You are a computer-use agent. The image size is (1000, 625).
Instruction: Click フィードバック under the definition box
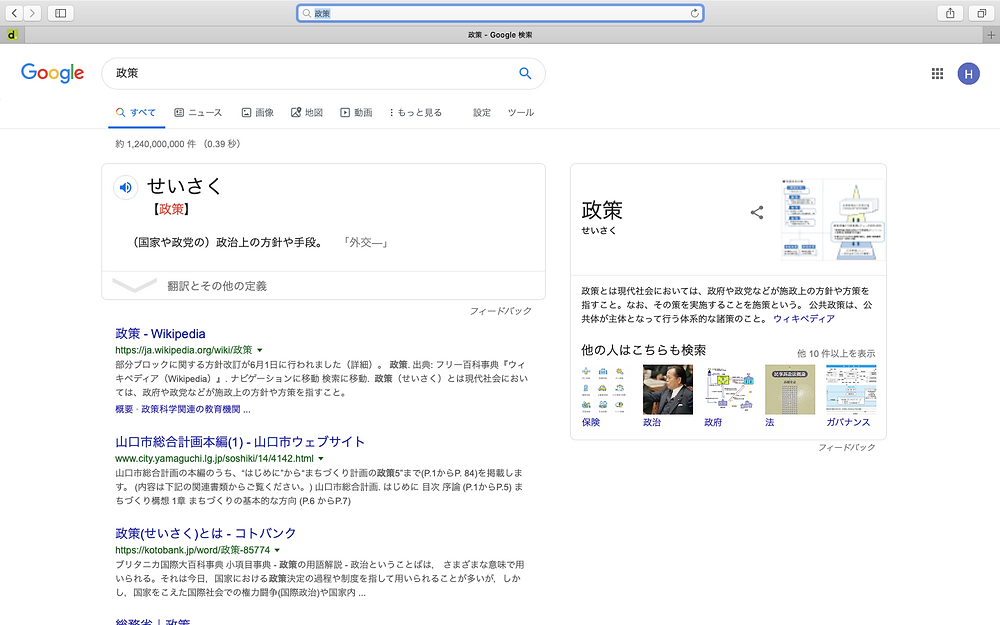coord(501,311)
